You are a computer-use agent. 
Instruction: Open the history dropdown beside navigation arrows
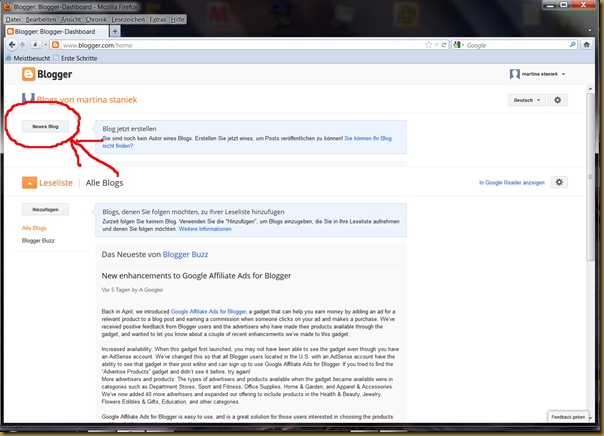pos(45,45)
